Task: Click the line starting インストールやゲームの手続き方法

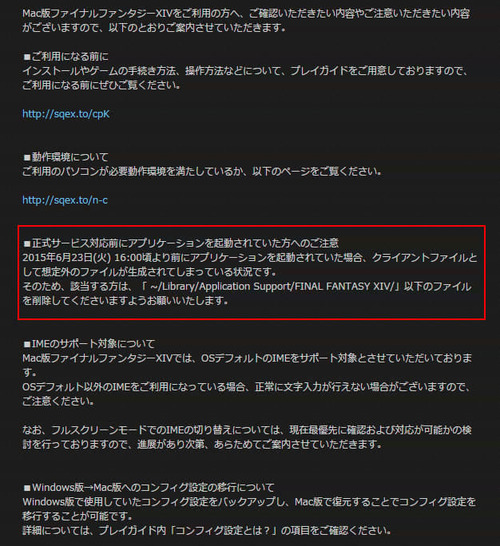Action: tap(245, 71)
